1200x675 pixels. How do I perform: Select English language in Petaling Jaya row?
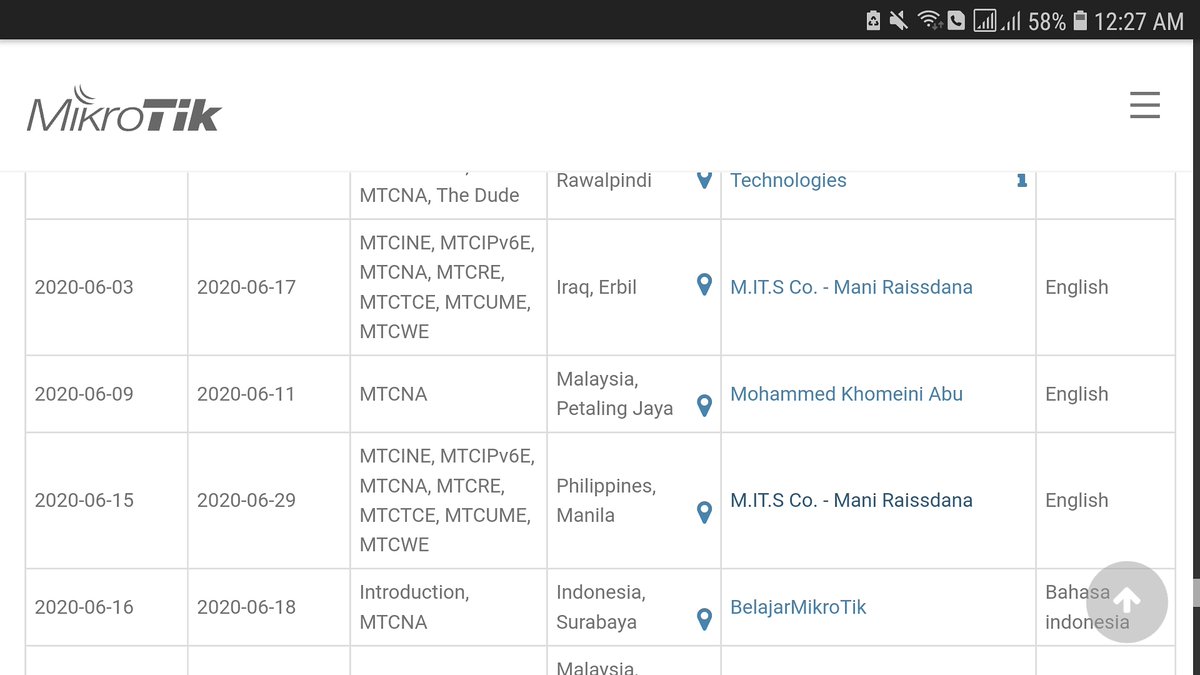[x=1076, y=394]
